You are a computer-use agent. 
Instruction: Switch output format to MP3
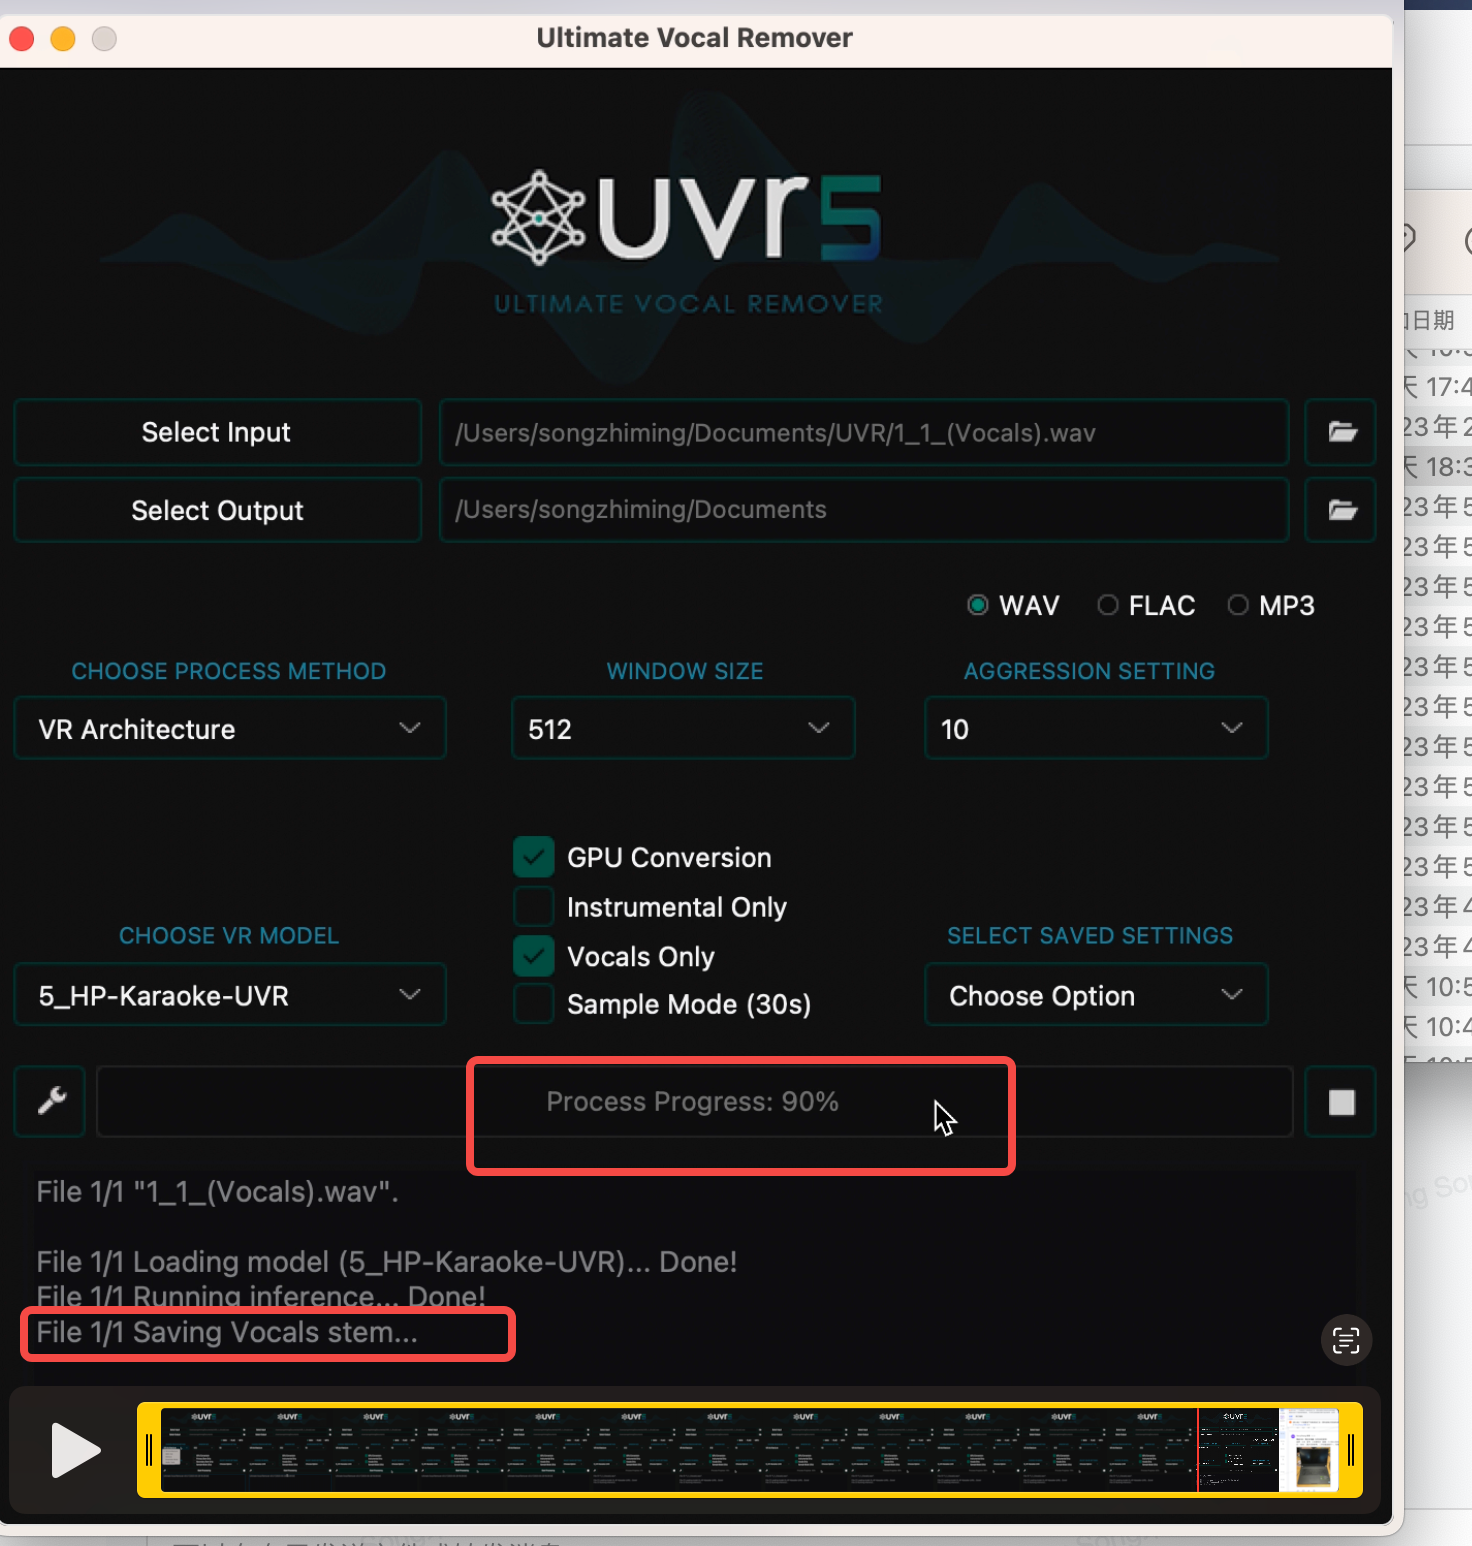[x=1239, y=605]
